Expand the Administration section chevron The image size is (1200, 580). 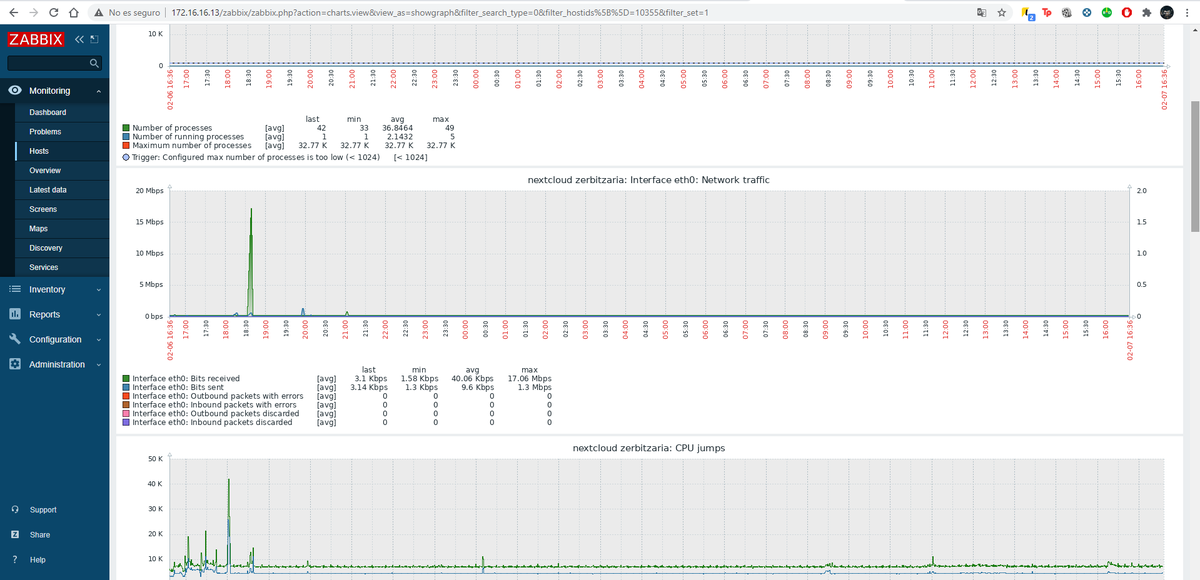pos(99,365)
